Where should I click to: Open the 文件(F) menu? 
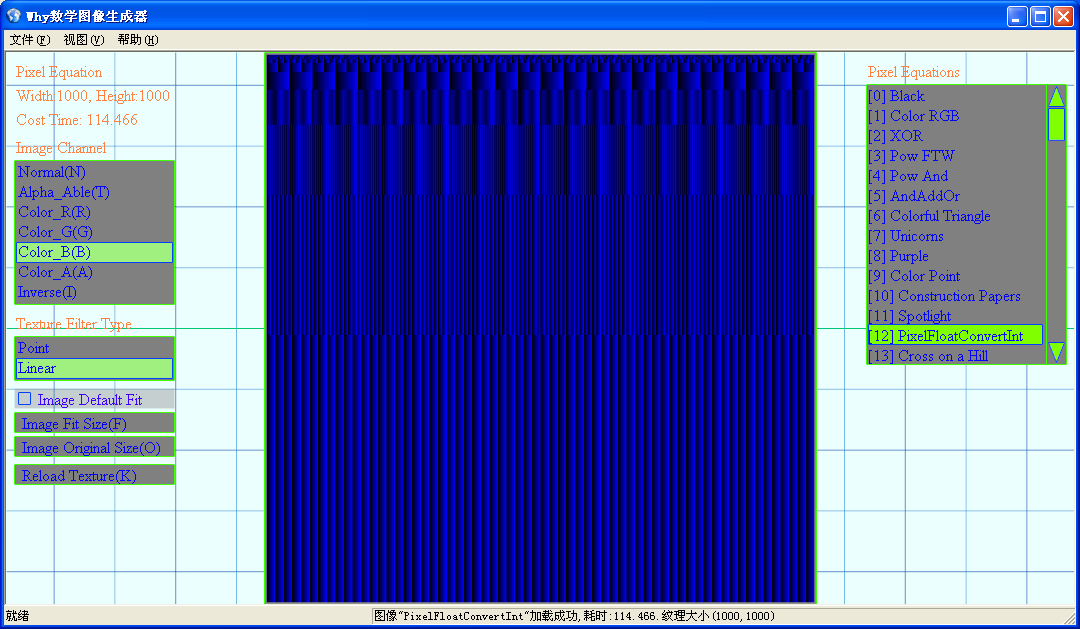click(x=30, y=40)
